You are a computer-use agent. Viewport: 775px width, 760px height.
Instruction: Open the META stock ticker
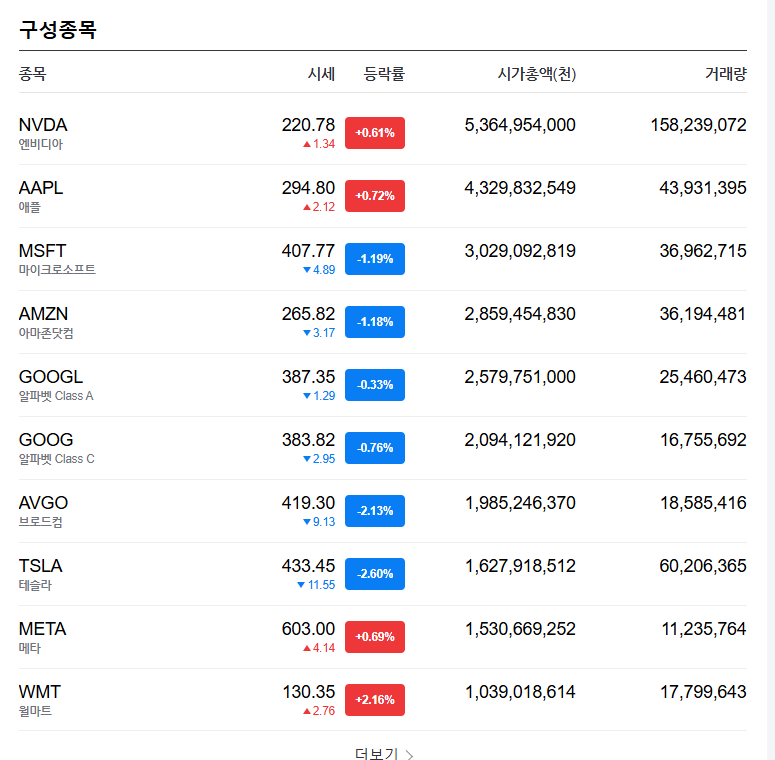tap(43, 629)
